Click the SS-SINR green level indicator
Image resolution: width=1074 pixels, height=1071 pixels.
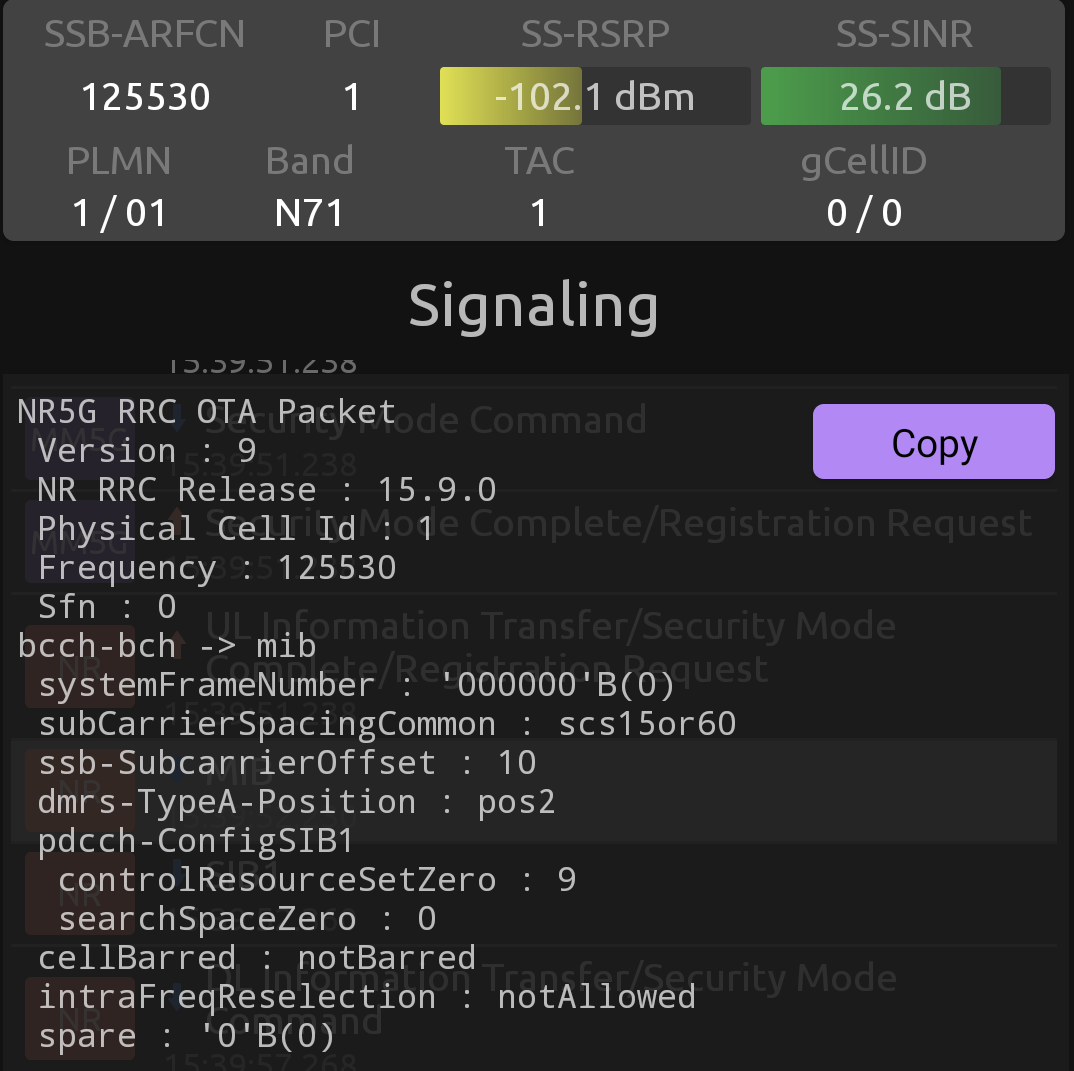click(x=880, y=96)
